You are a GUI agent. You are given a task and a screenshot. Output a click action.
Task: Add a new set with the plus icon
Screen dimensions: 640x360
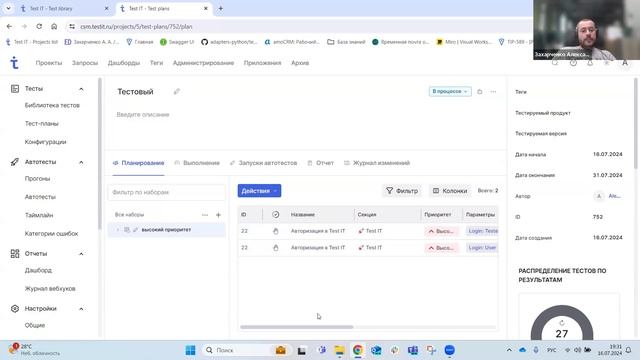[x=218, y=215]
